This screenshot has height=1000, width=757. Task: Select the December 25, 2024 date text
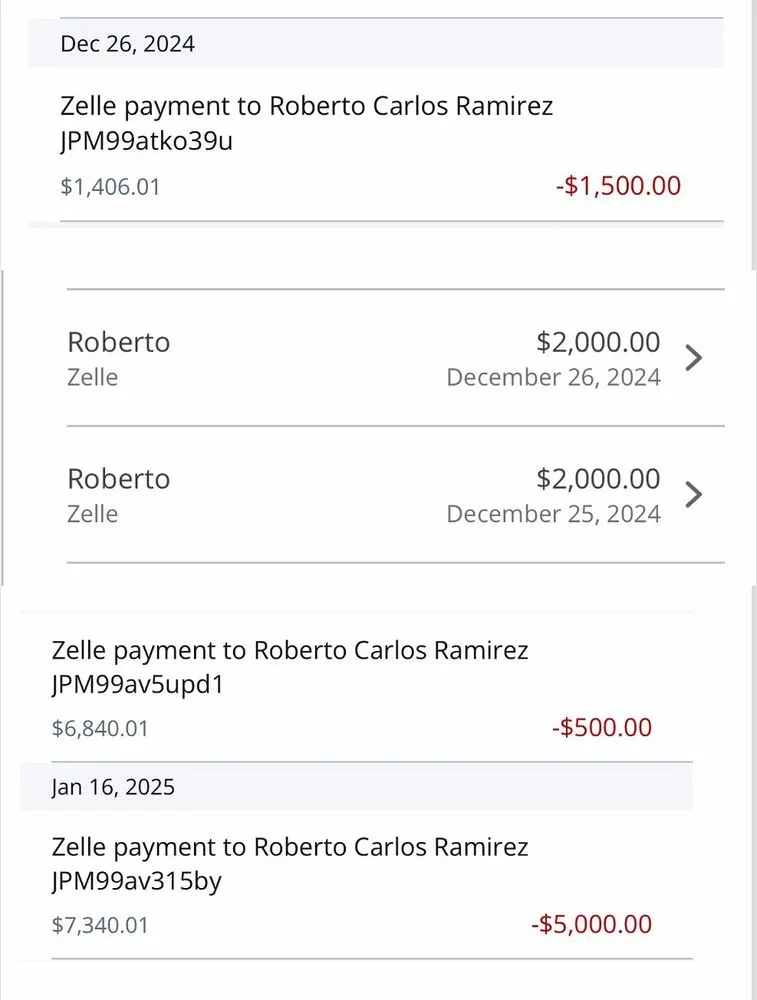coord(553,514)
